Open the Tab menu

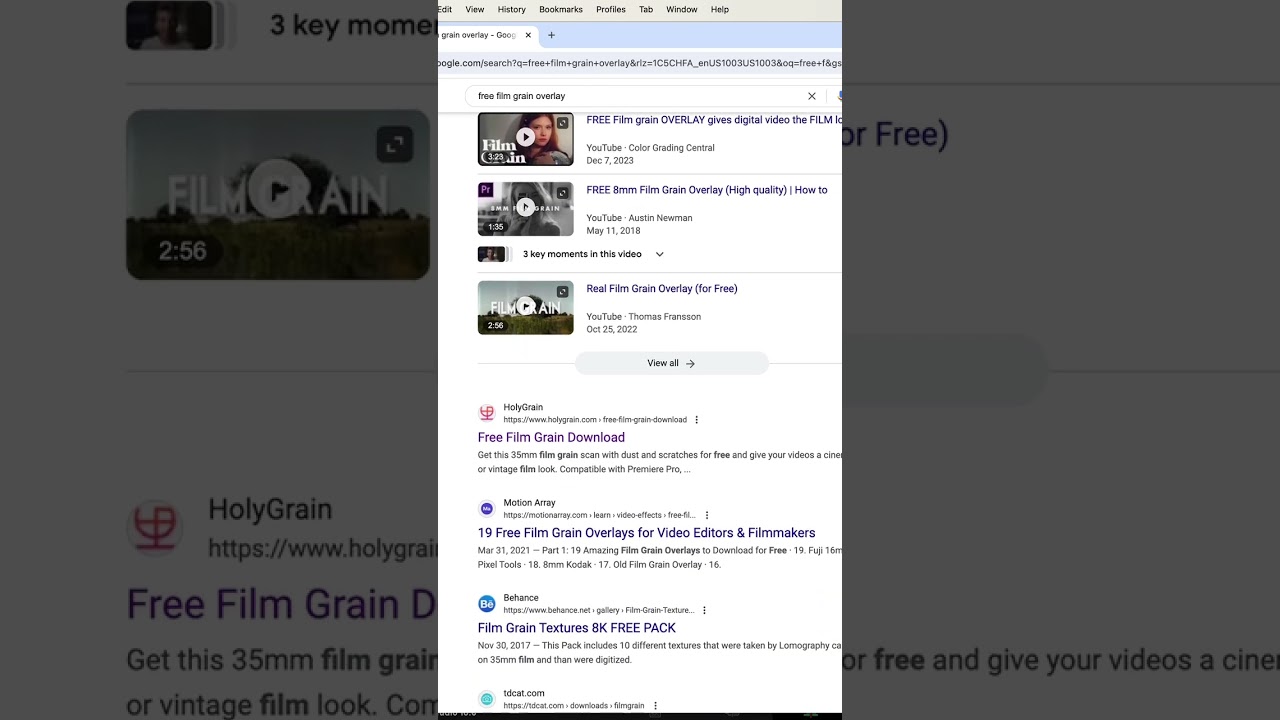[x=646, y=9]
